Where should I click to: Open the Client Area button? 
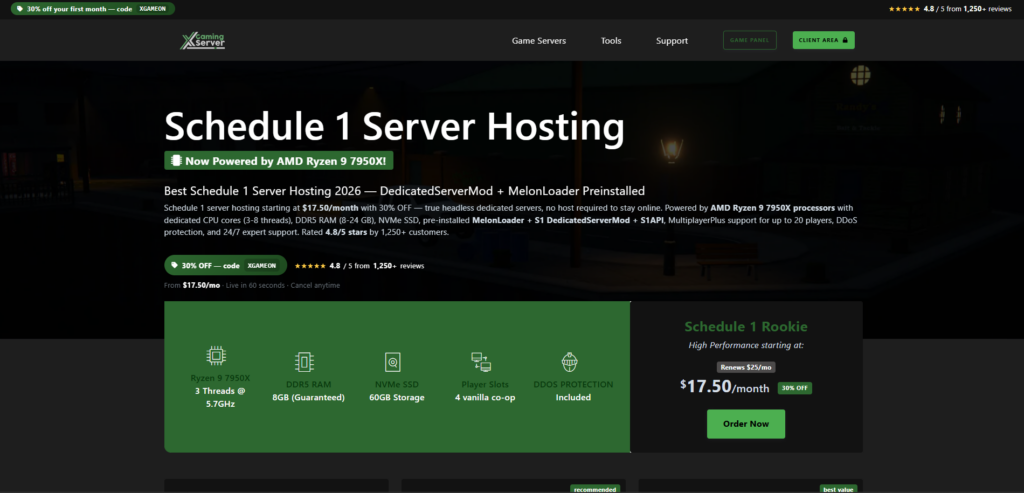824,40
